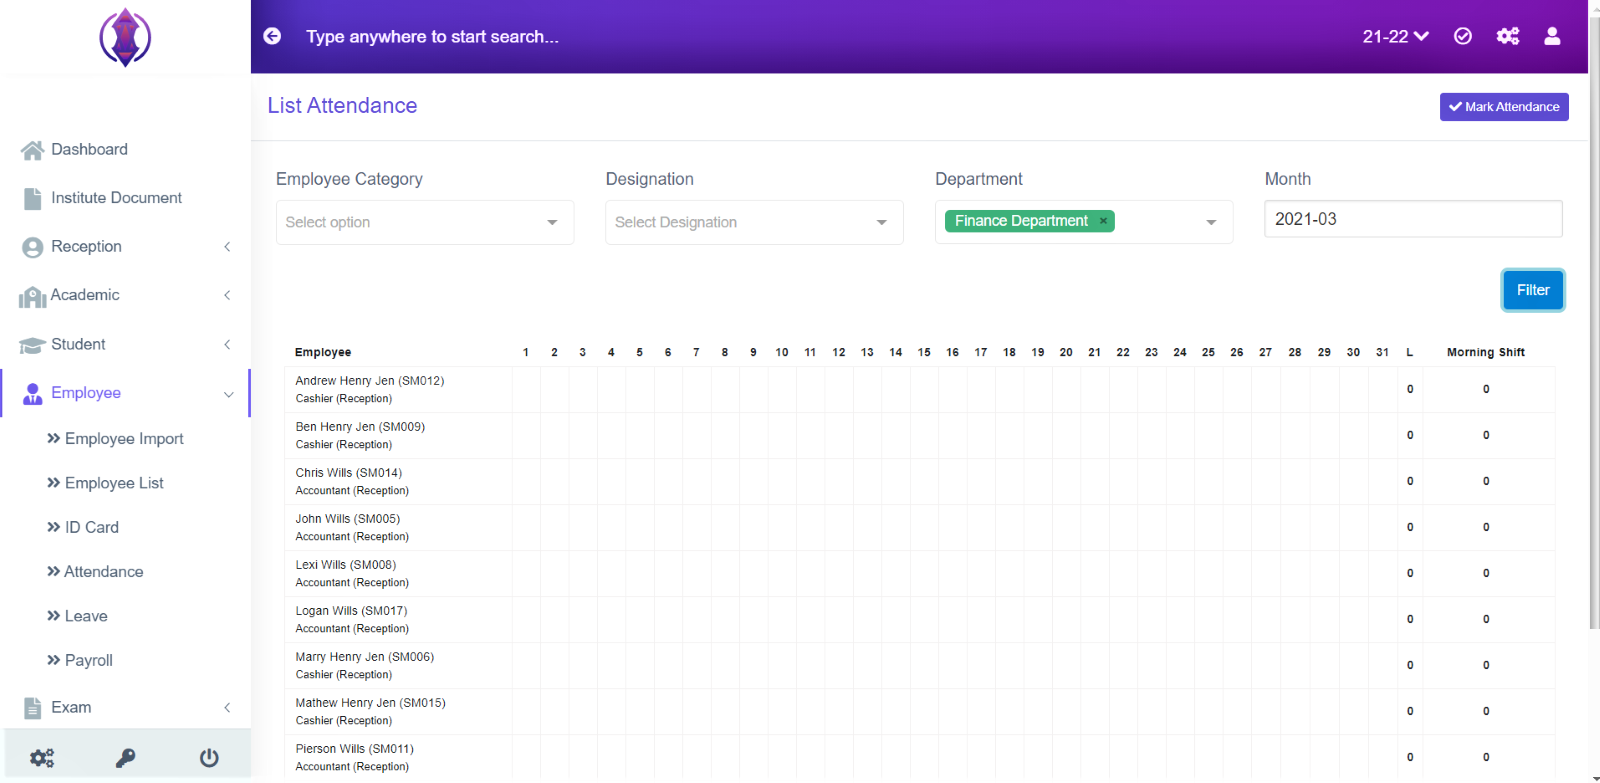The width and height of the screenshot is (1600, 783).
Task: Open Leave submenu item
Action: coord(85,616)
